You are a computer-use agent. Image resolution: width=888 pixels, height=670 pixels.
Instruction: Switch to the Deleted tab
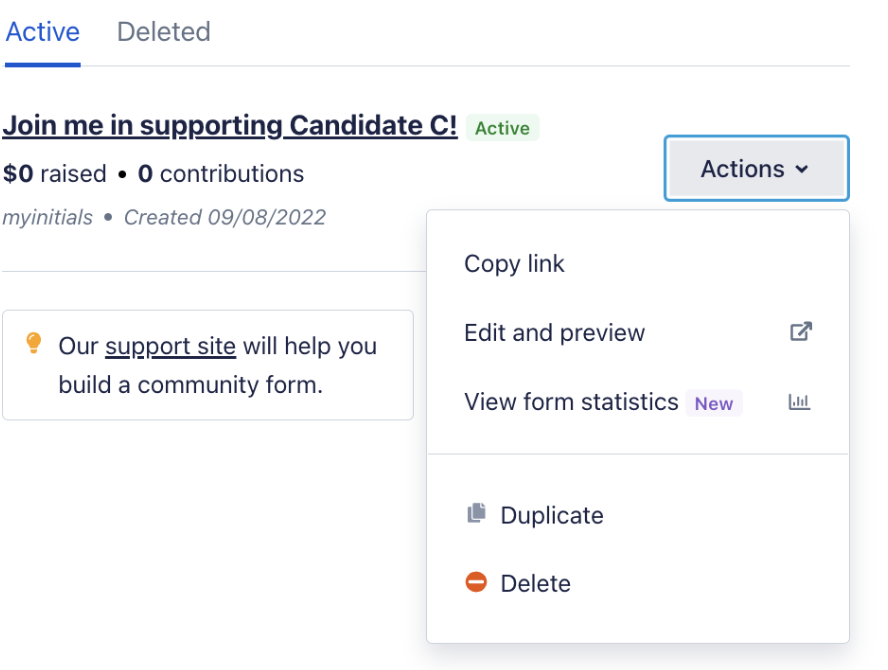[x=164, y=32]
